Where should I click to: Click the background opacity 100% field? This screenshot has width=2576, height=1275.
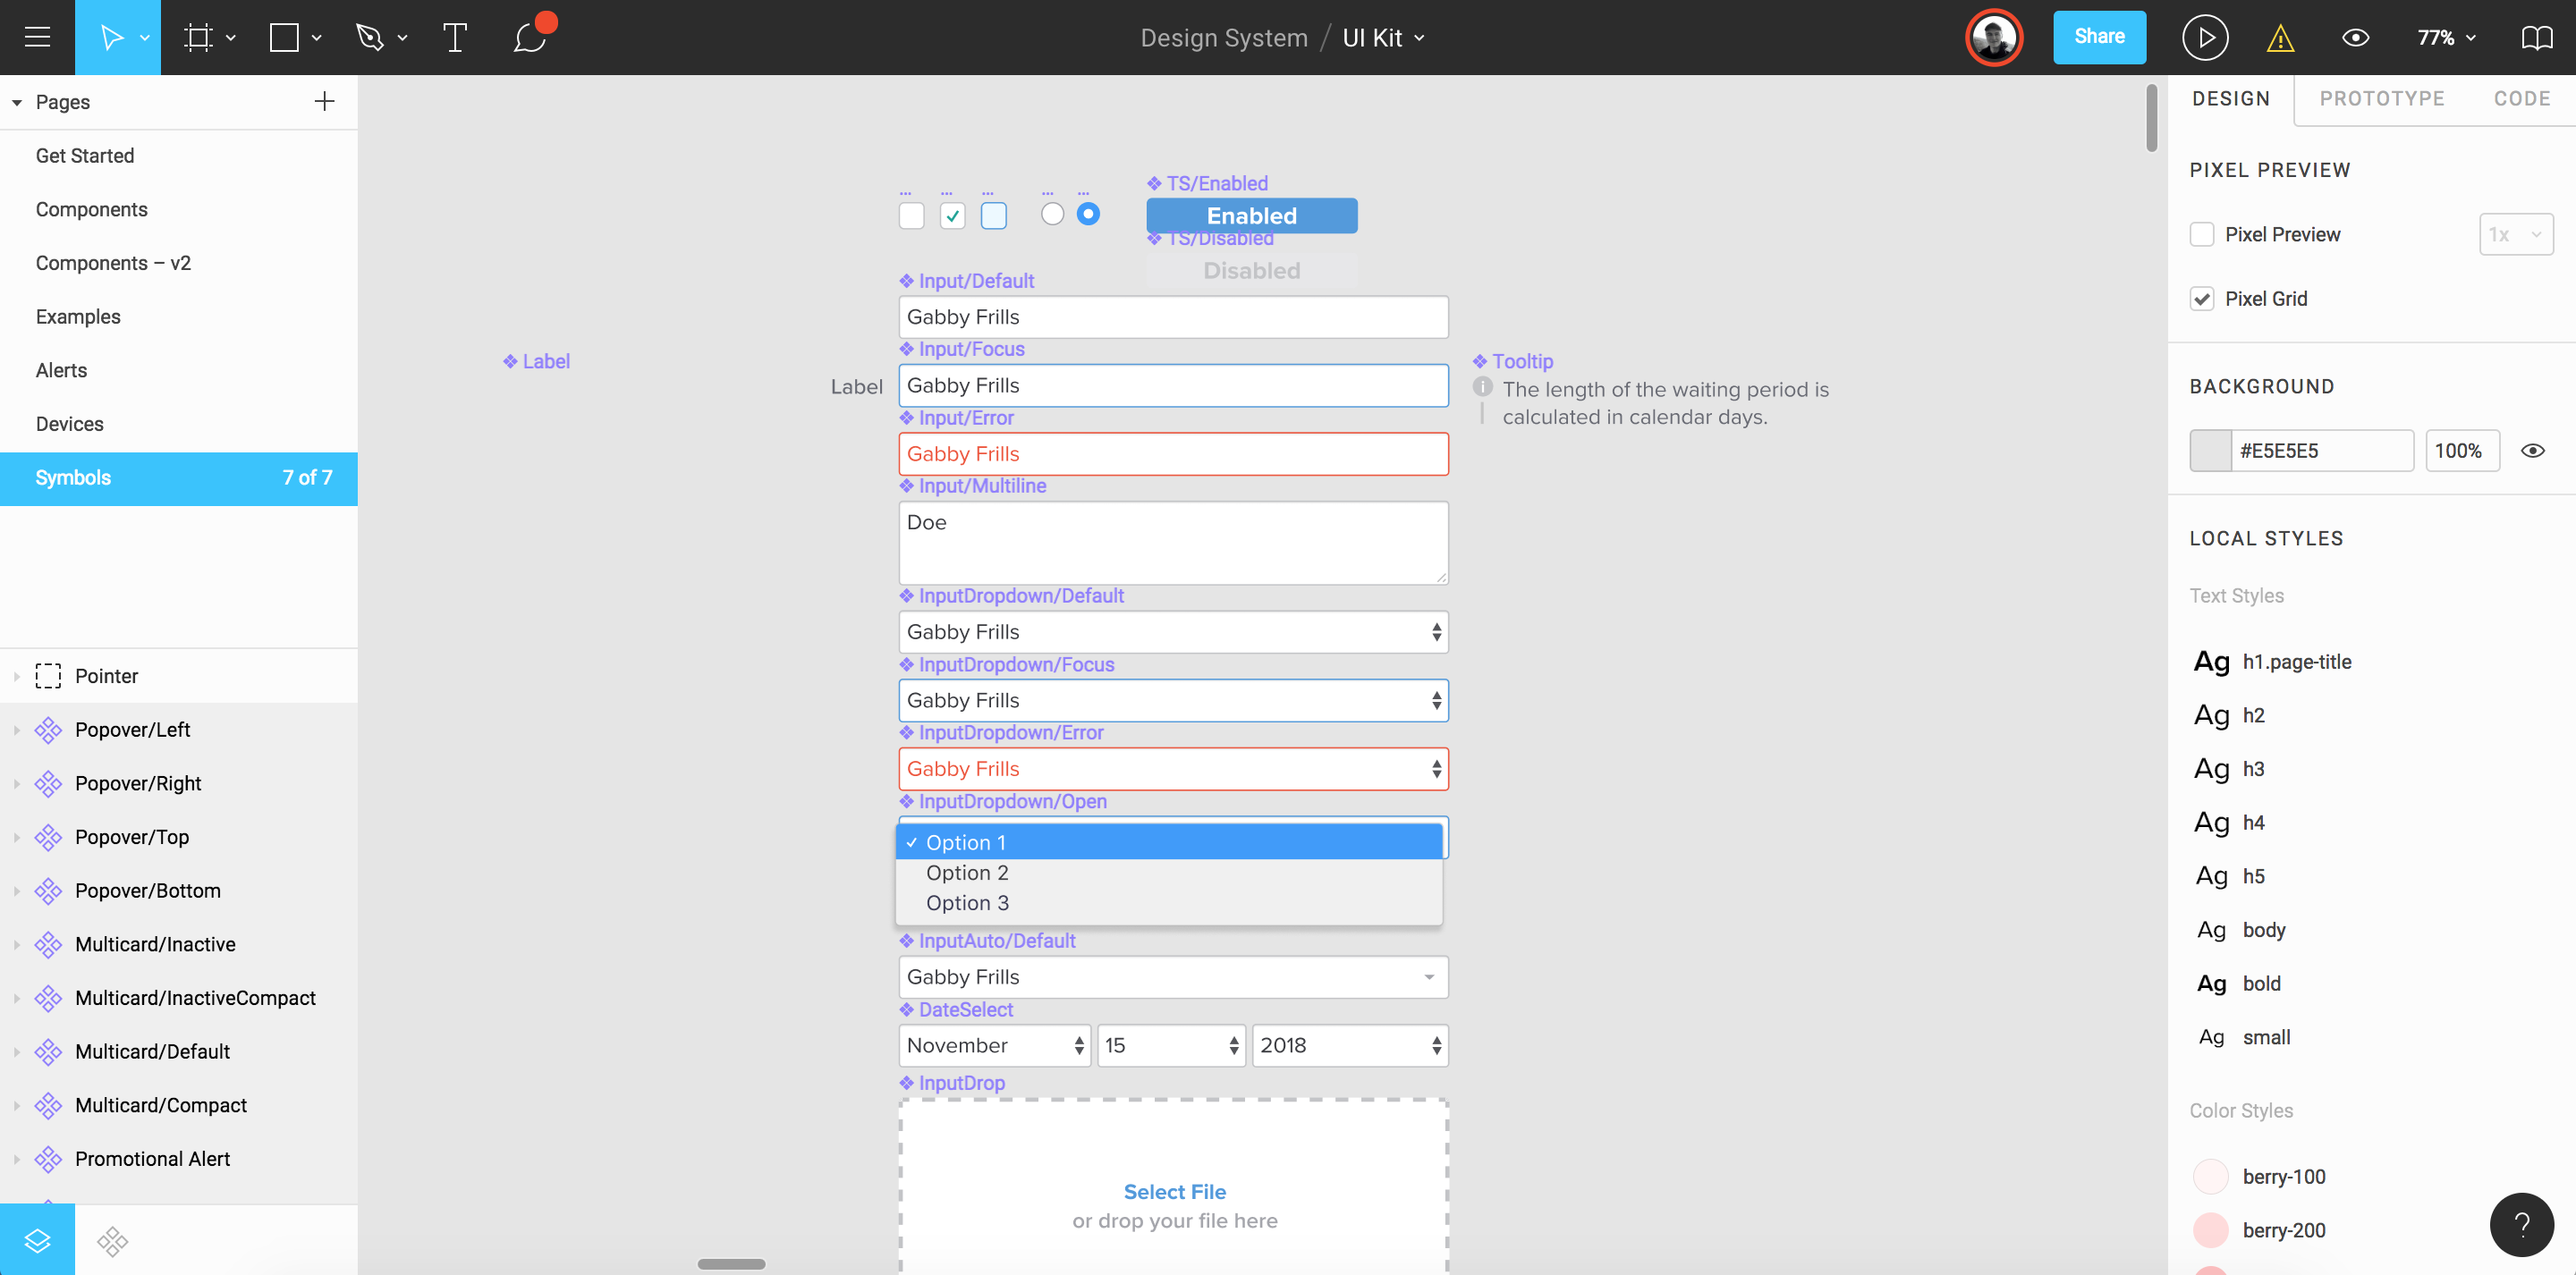[x=2461, y=452]
